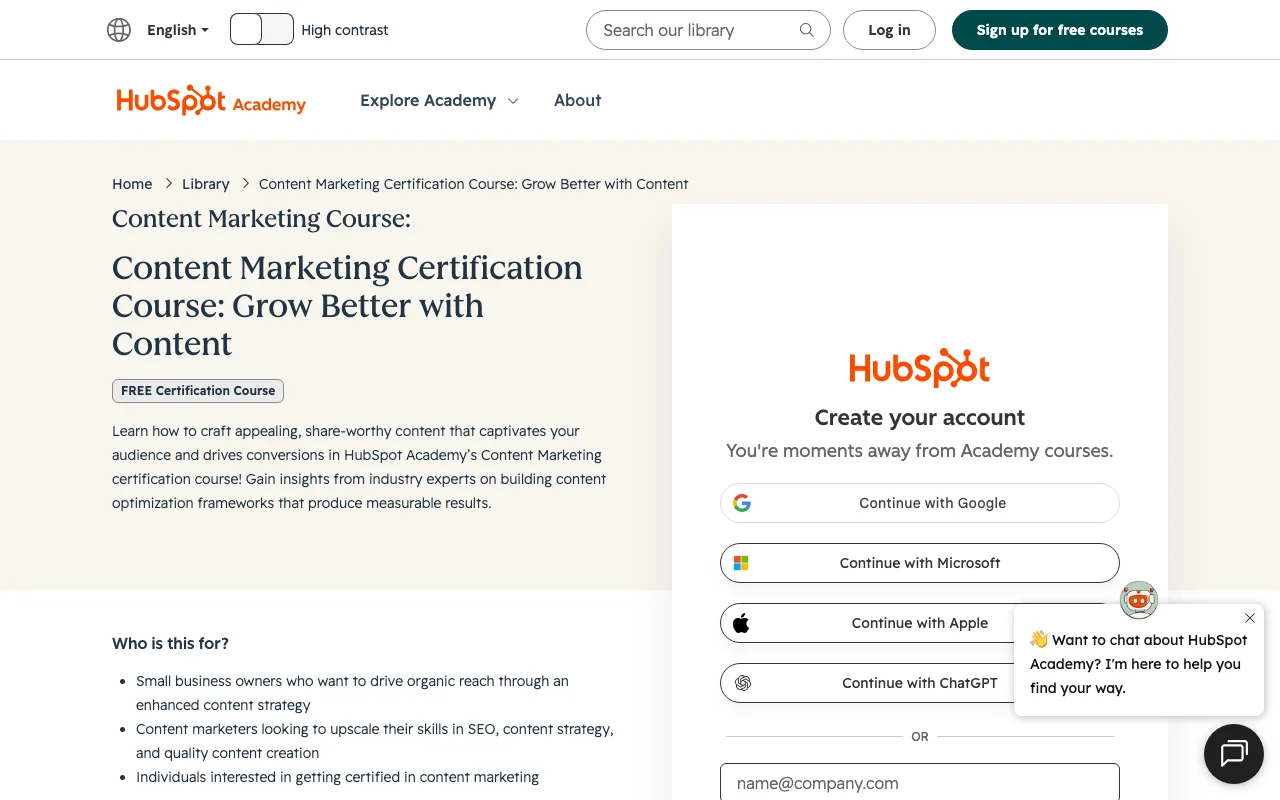This screenshot has height=800, width=1280.
Task: Click the 'Create your account' heading
Action: (x=920, y=417)
